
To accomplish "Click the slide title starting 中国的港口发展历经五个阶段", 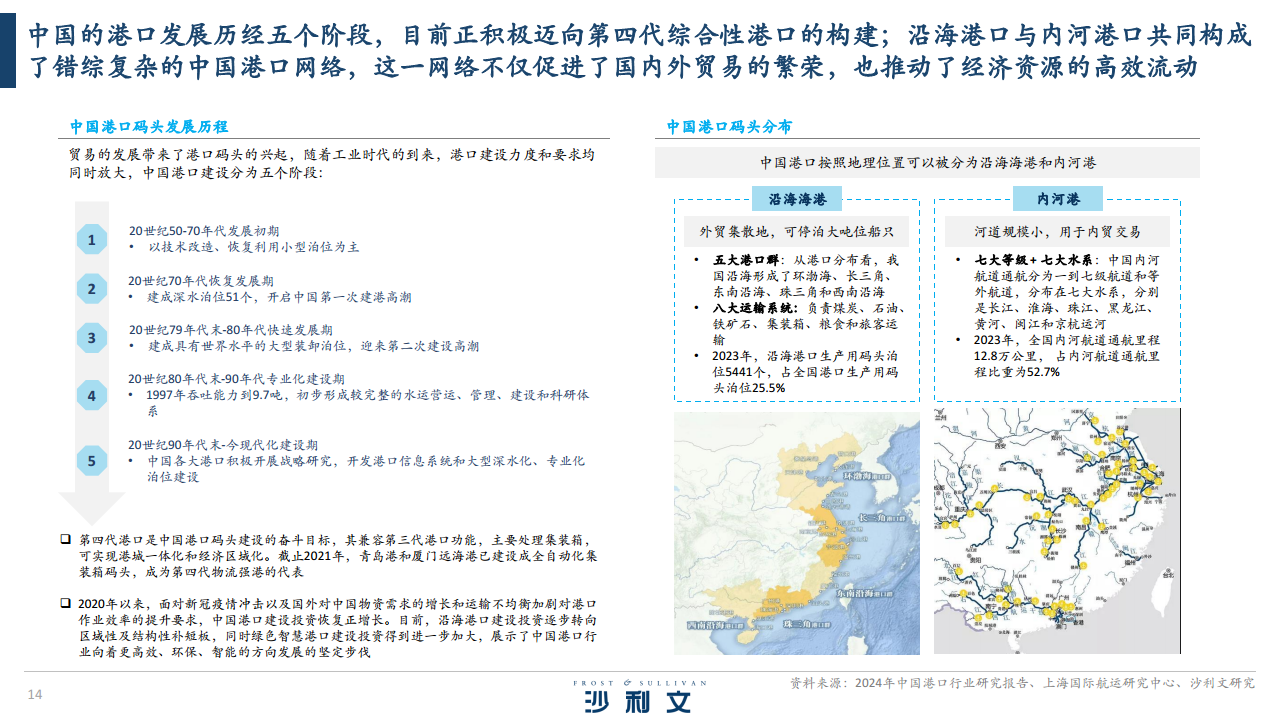I will 638,51.
